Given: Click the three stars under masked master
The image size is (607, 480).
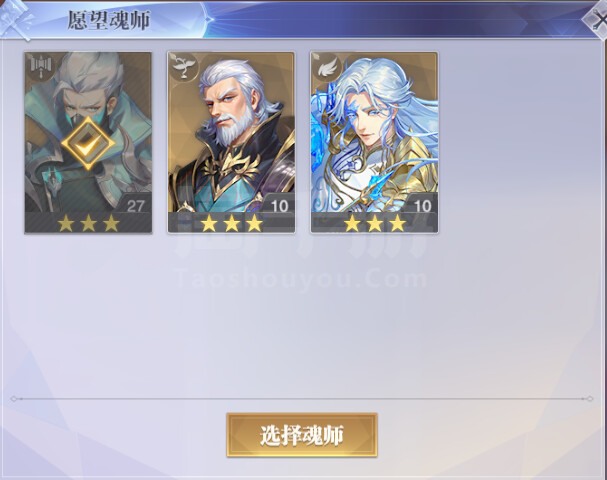Looking at the screenshot, I should (88, 223).
